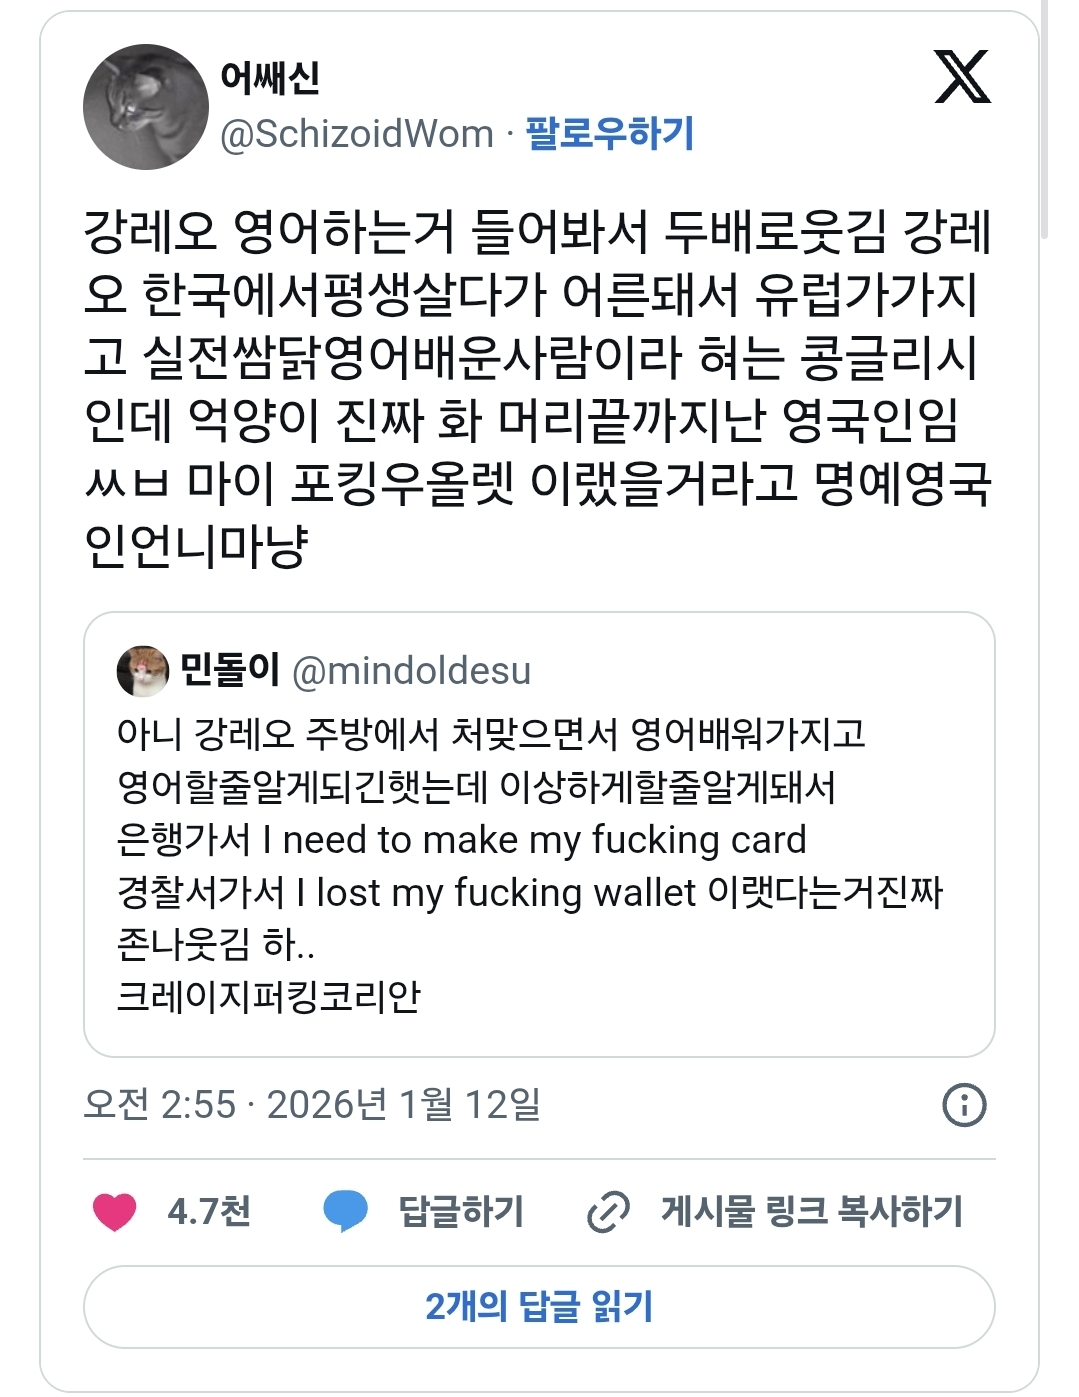Image resolution: width=1079 pixels, height=1397 pixels.
Task: Open 민돌이 small profile avatar
Action: click(x=143, y=671)
